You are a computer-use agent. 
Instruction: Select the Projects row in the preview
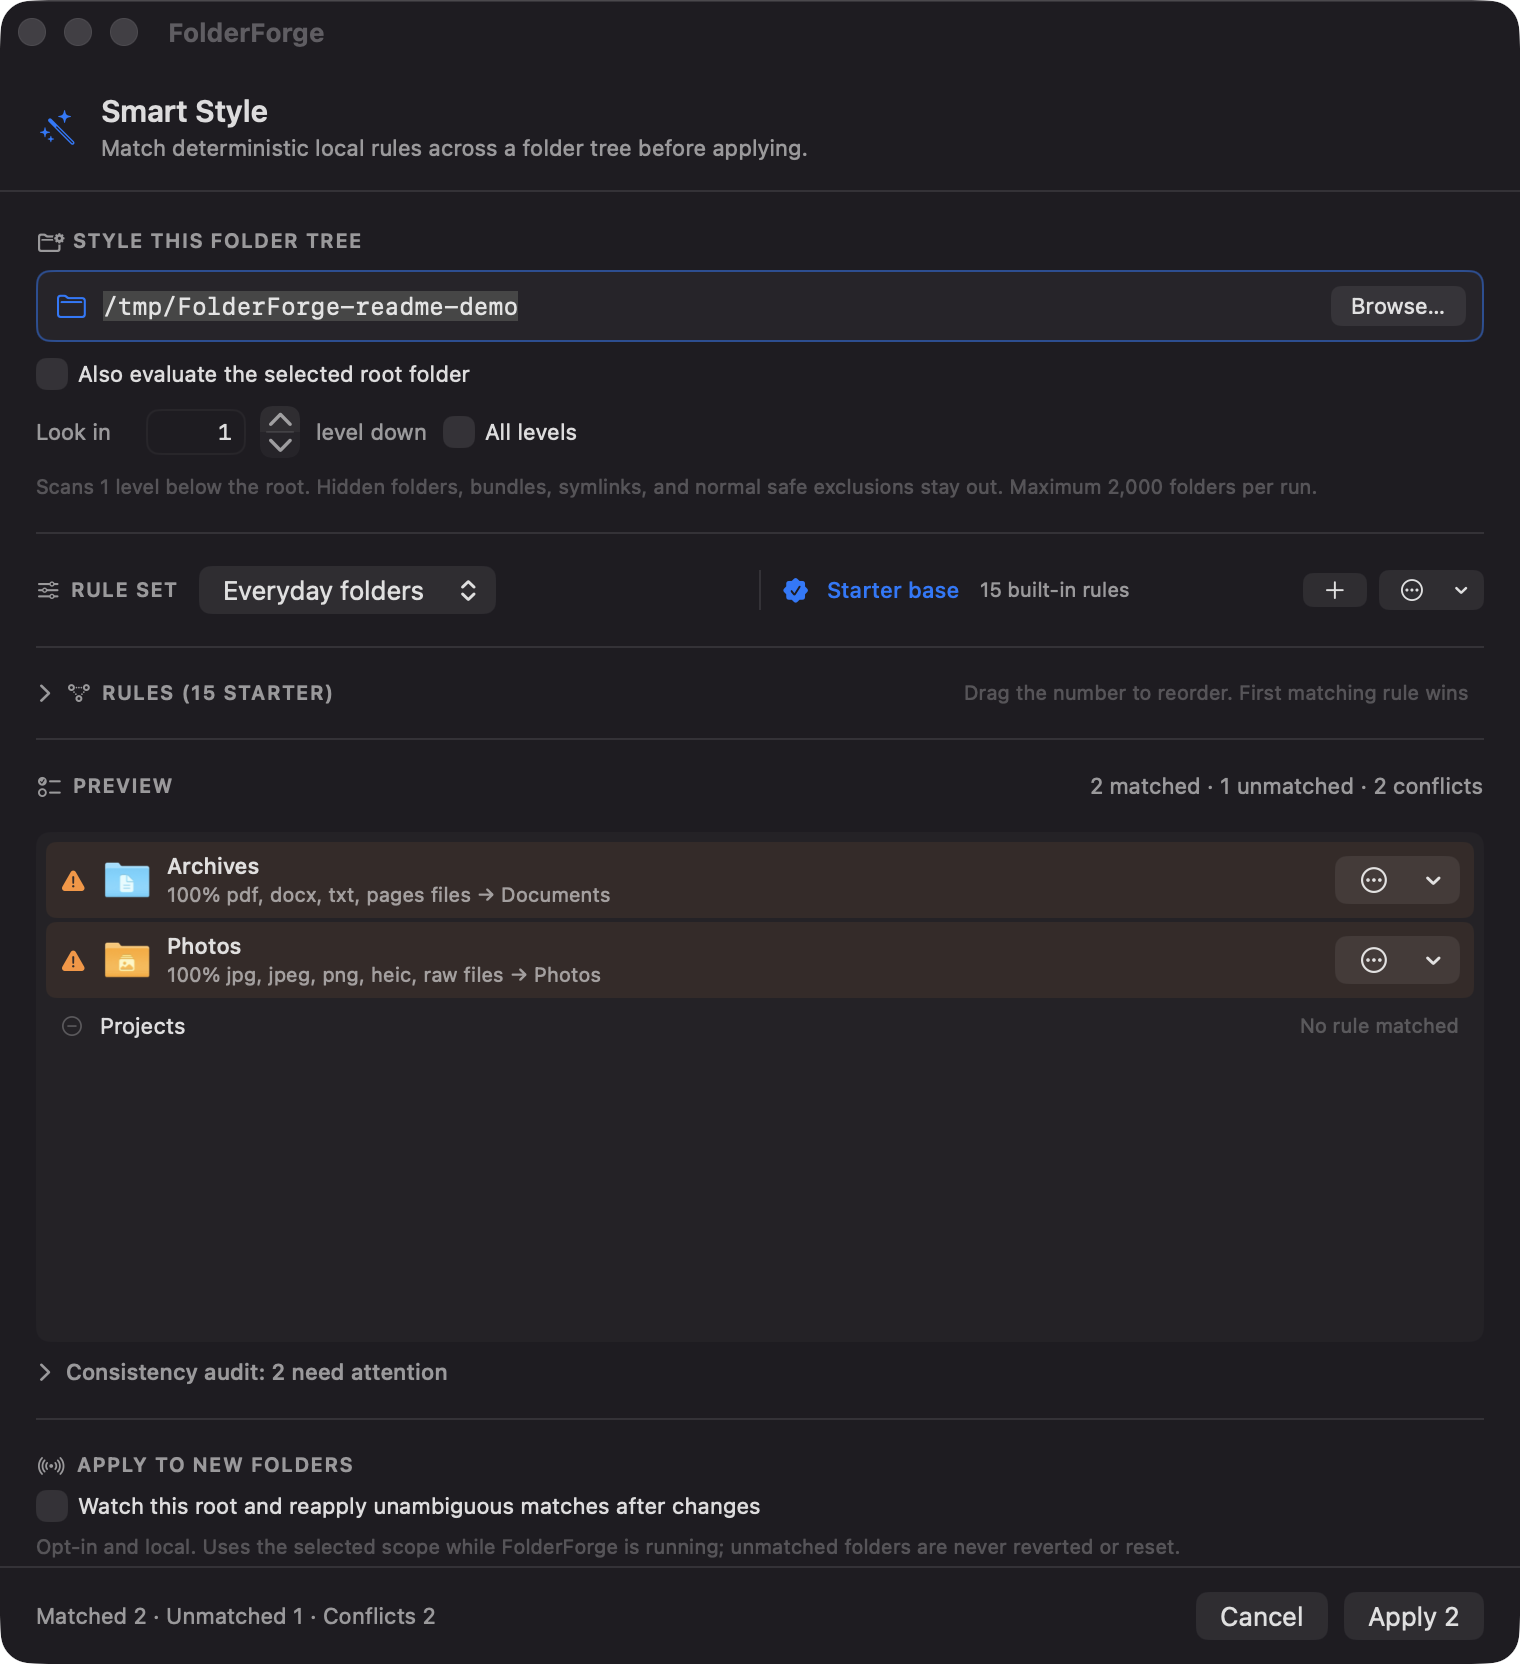pyautogui.click(x=760, y=1026)
